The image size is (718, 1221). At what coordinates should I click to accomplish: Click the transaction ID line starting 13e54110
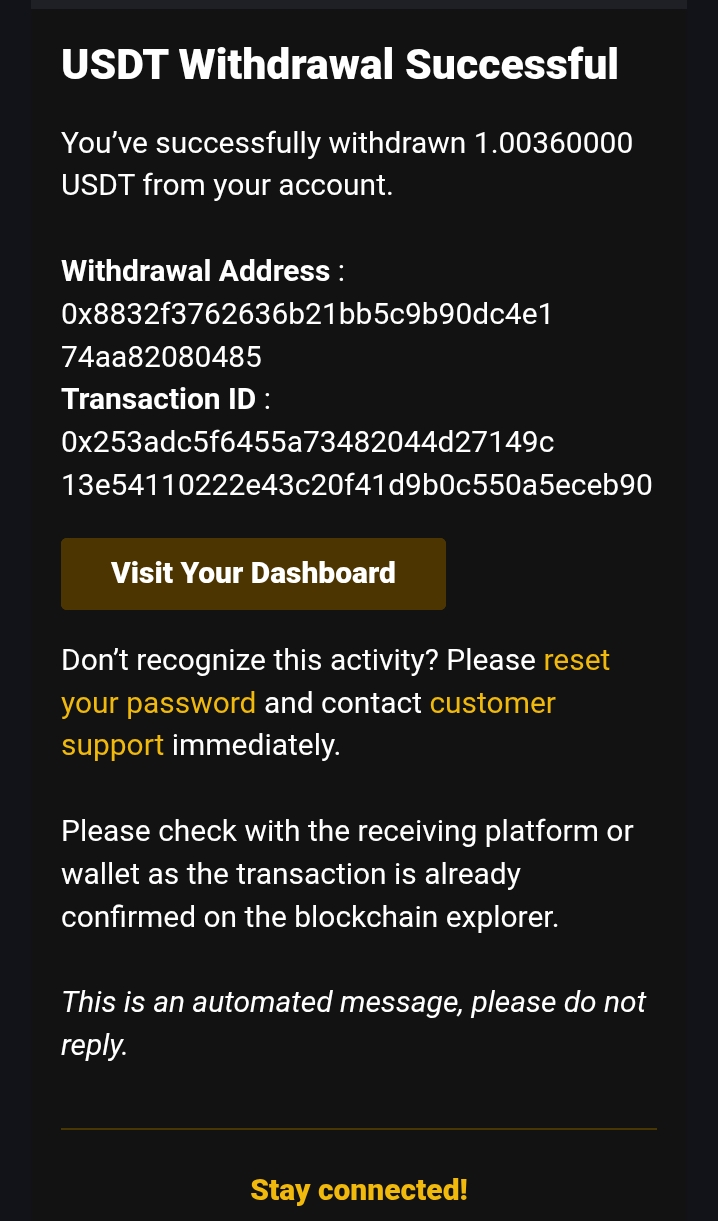pos(356,485)
